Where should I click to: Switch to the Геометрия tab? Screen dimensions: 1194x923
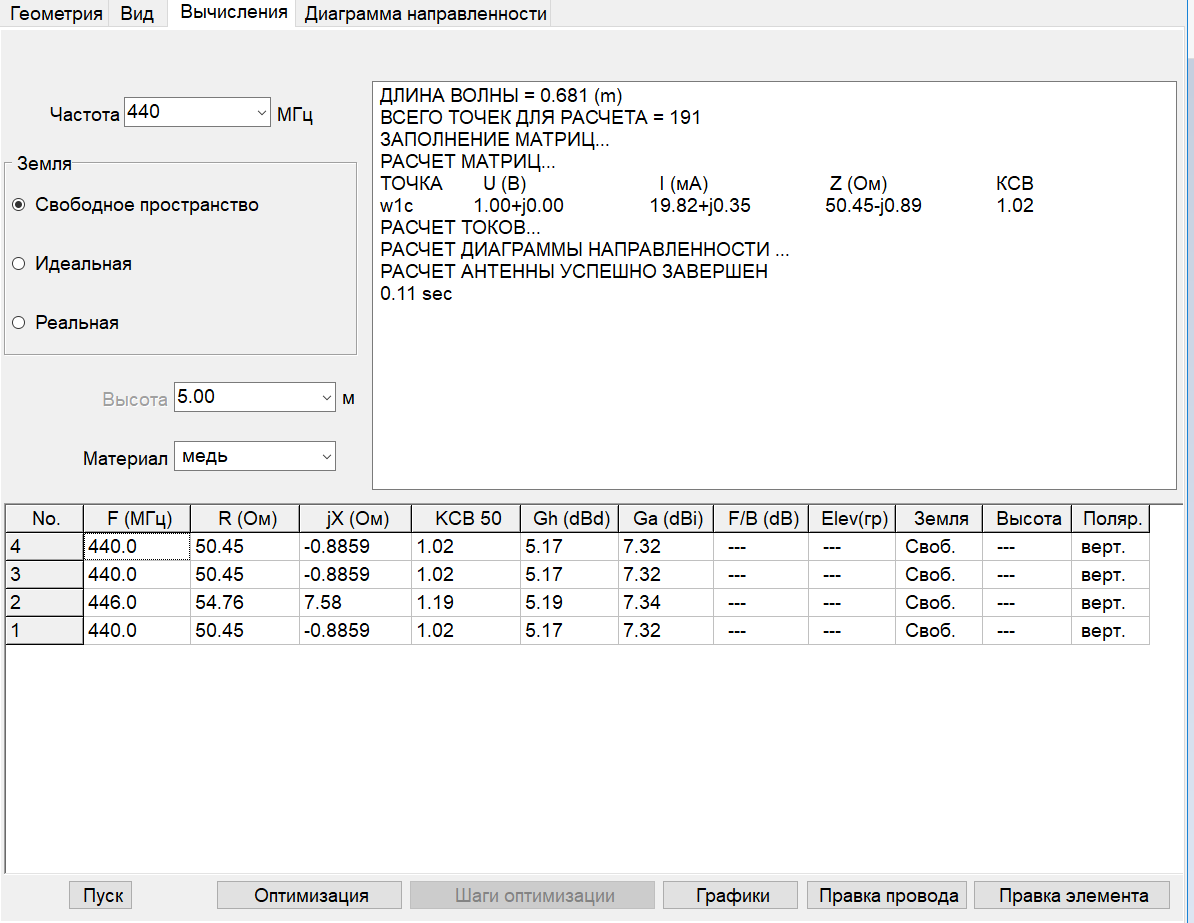coord(56,14)
